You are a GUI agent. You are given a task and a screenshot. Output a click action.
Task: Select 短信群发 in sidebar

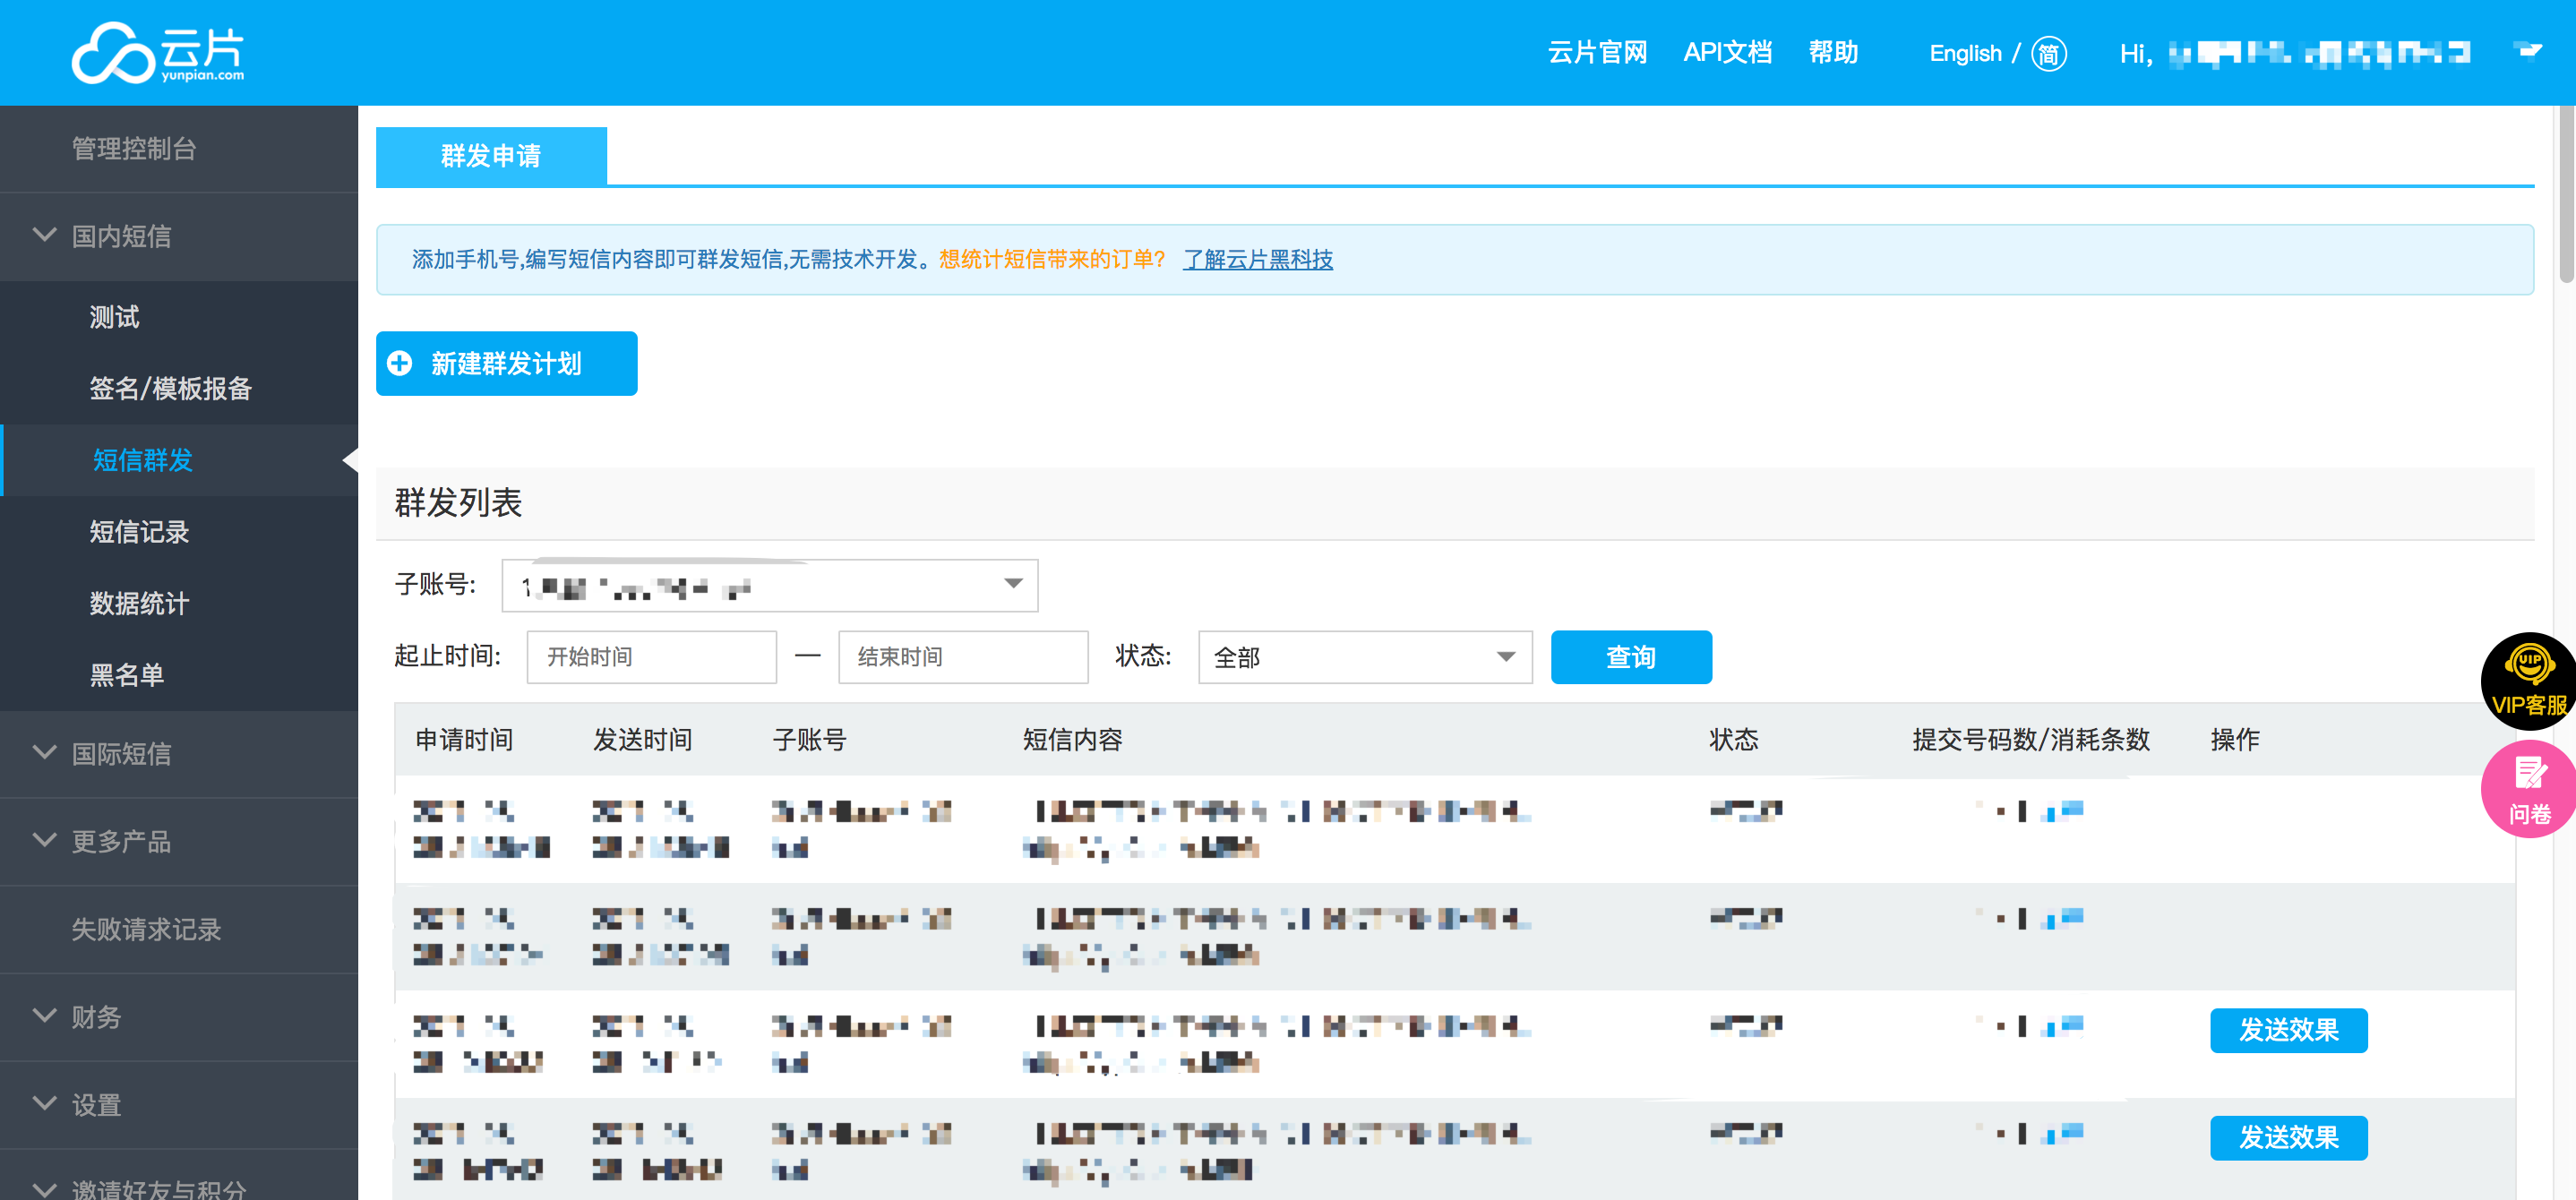143,460
